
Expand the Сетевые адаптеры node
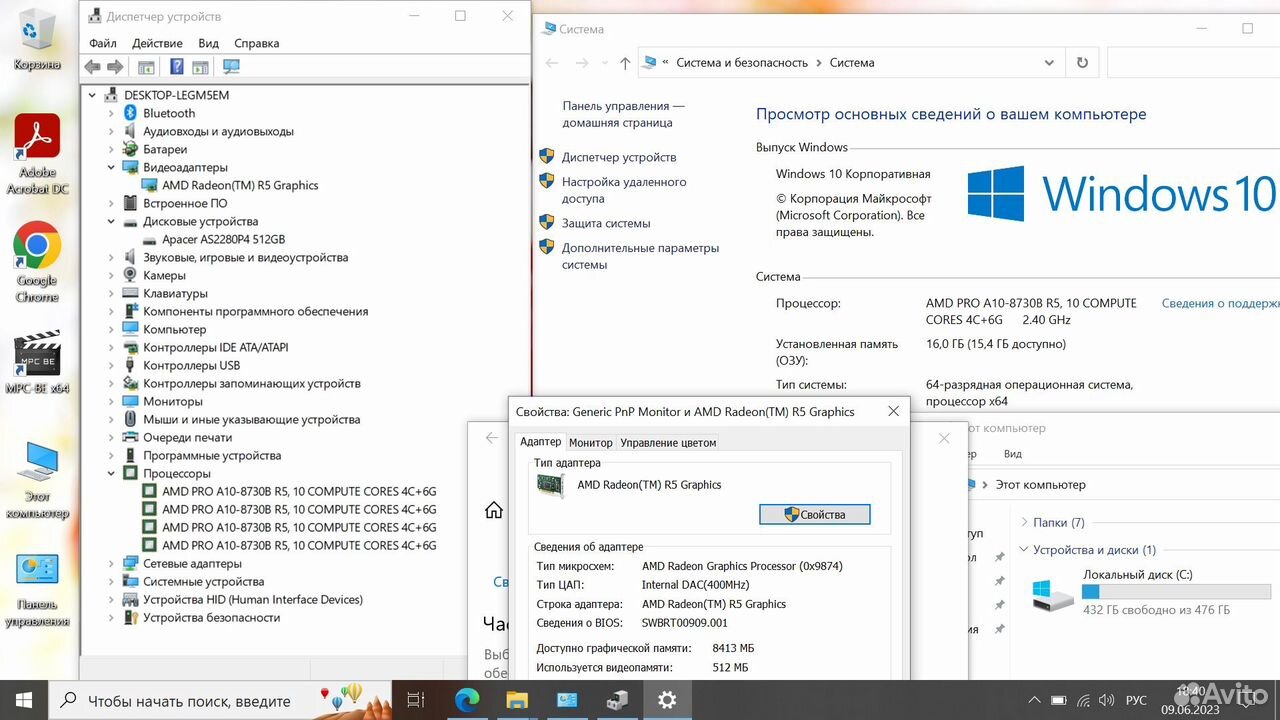(111, 563)
